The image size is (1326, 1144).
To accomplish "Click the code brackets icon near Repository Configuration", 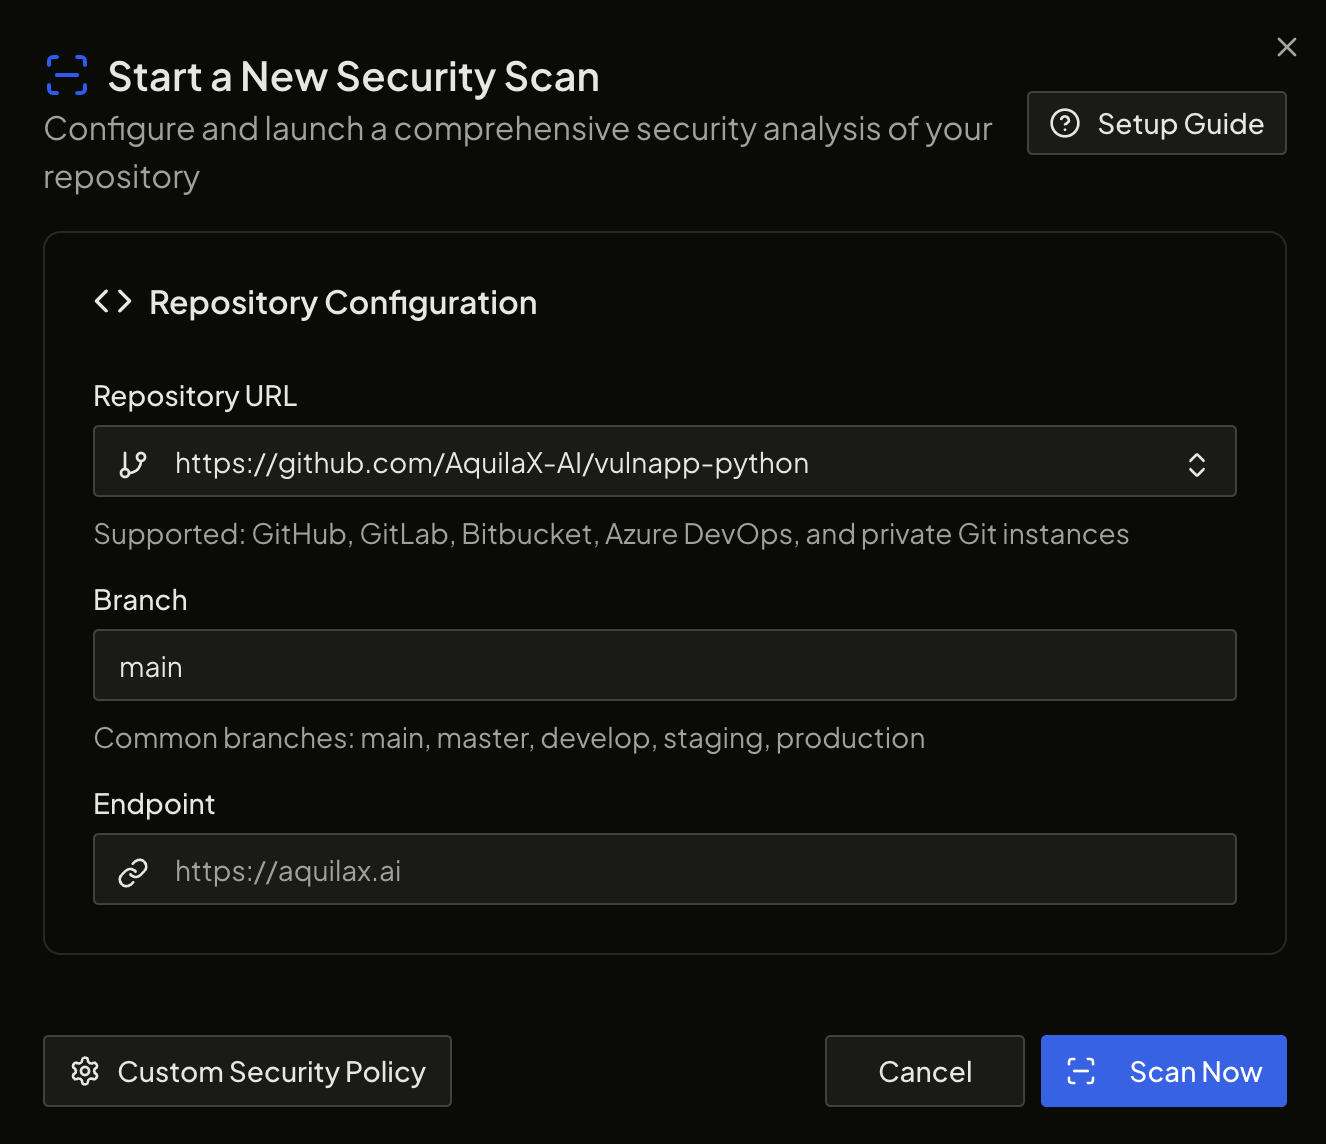I will point(113,301).
